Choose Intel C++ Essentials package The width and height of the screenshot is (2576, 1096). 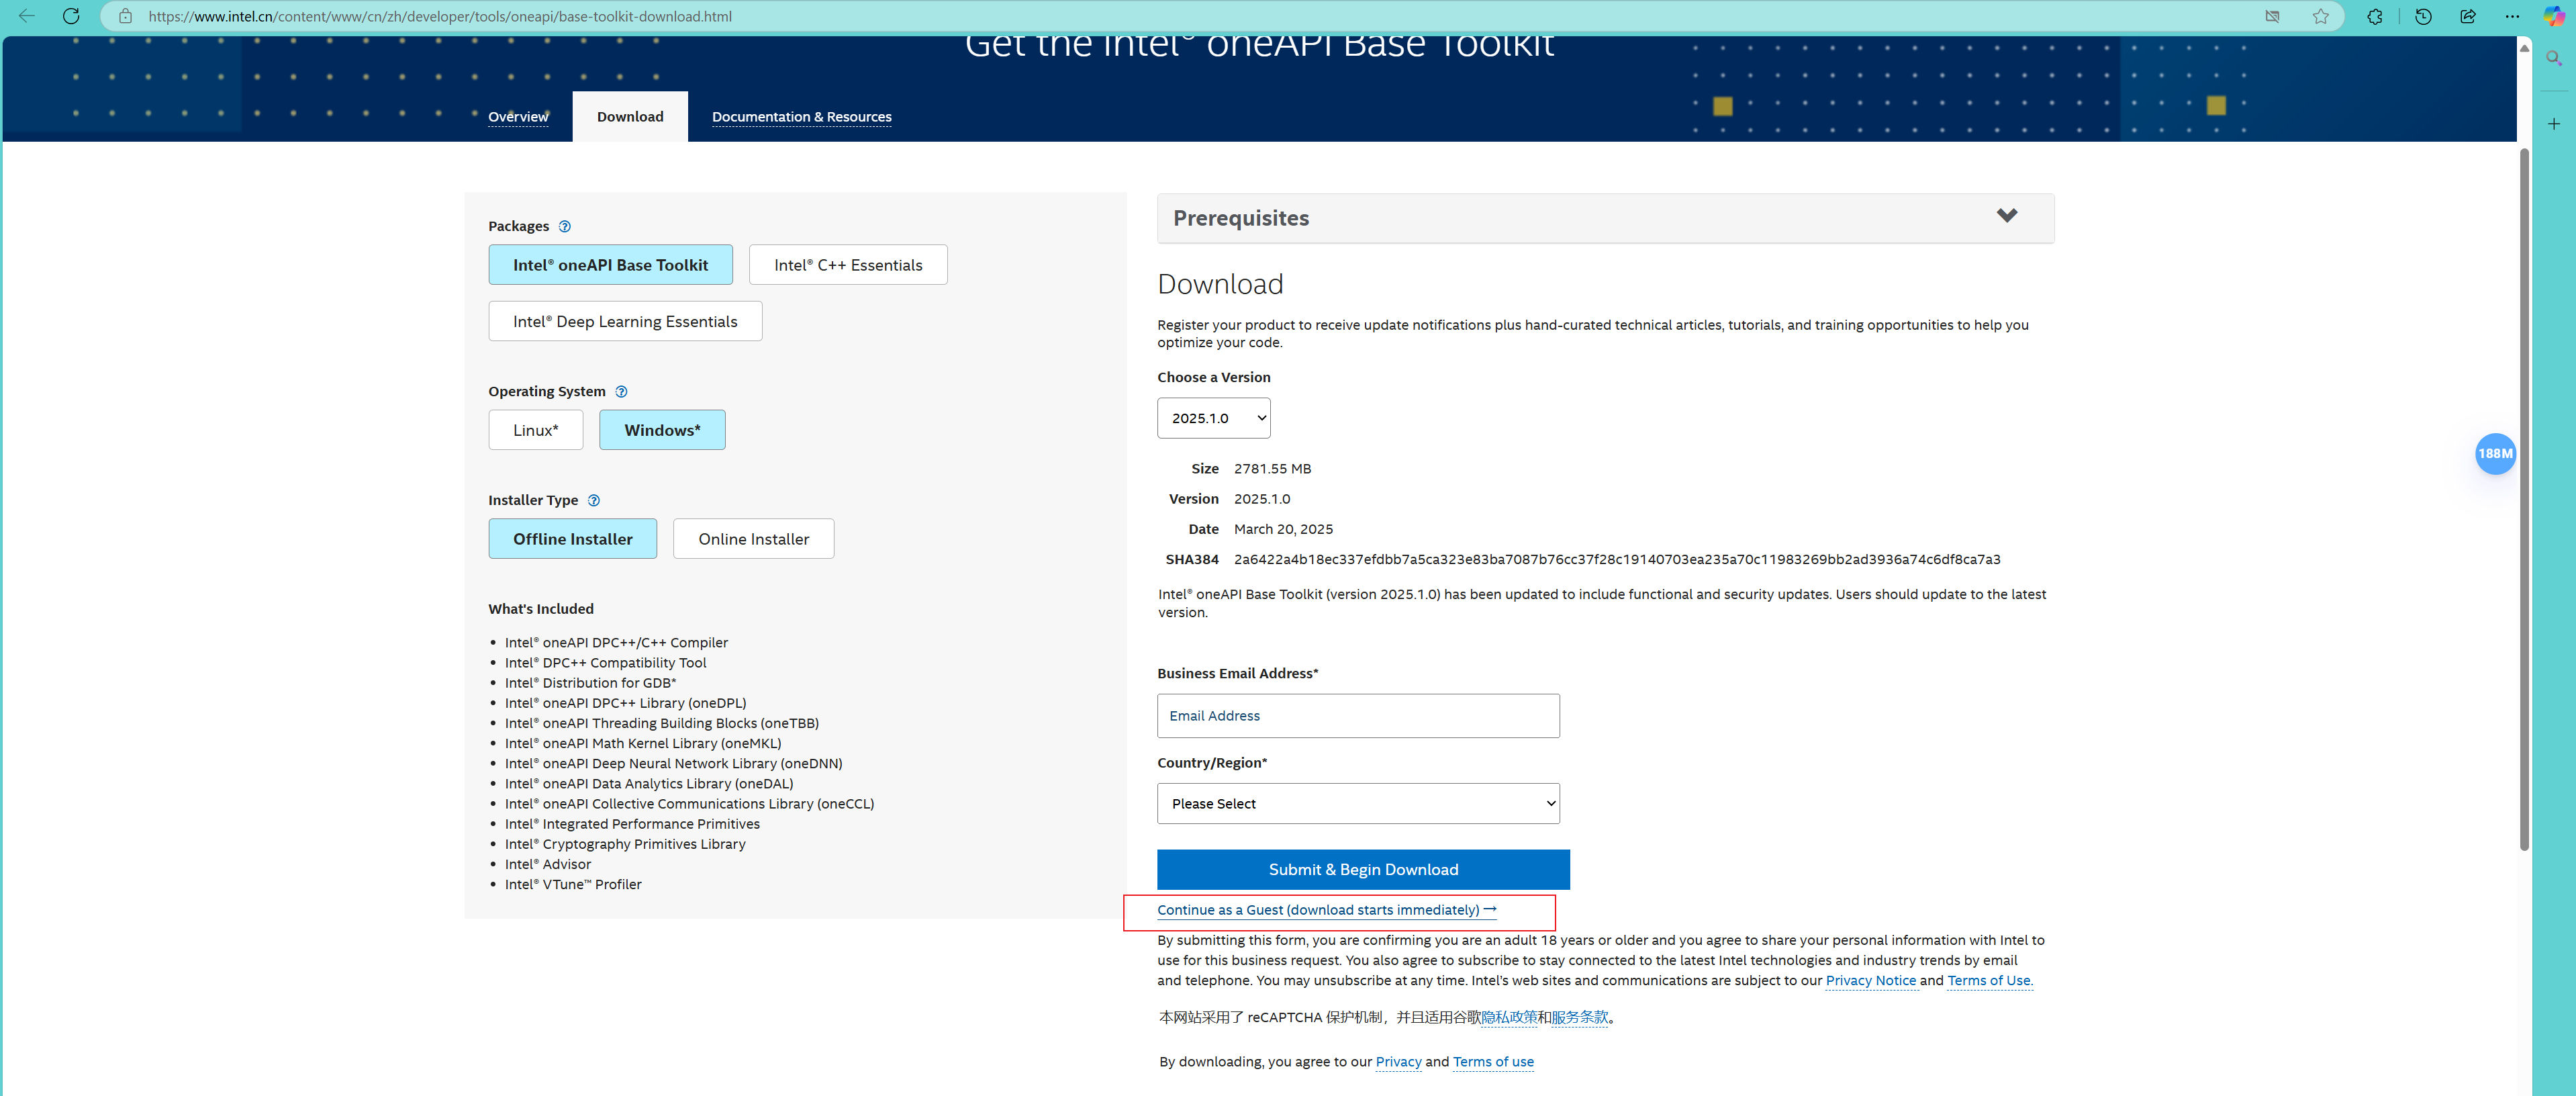(847, 265)
